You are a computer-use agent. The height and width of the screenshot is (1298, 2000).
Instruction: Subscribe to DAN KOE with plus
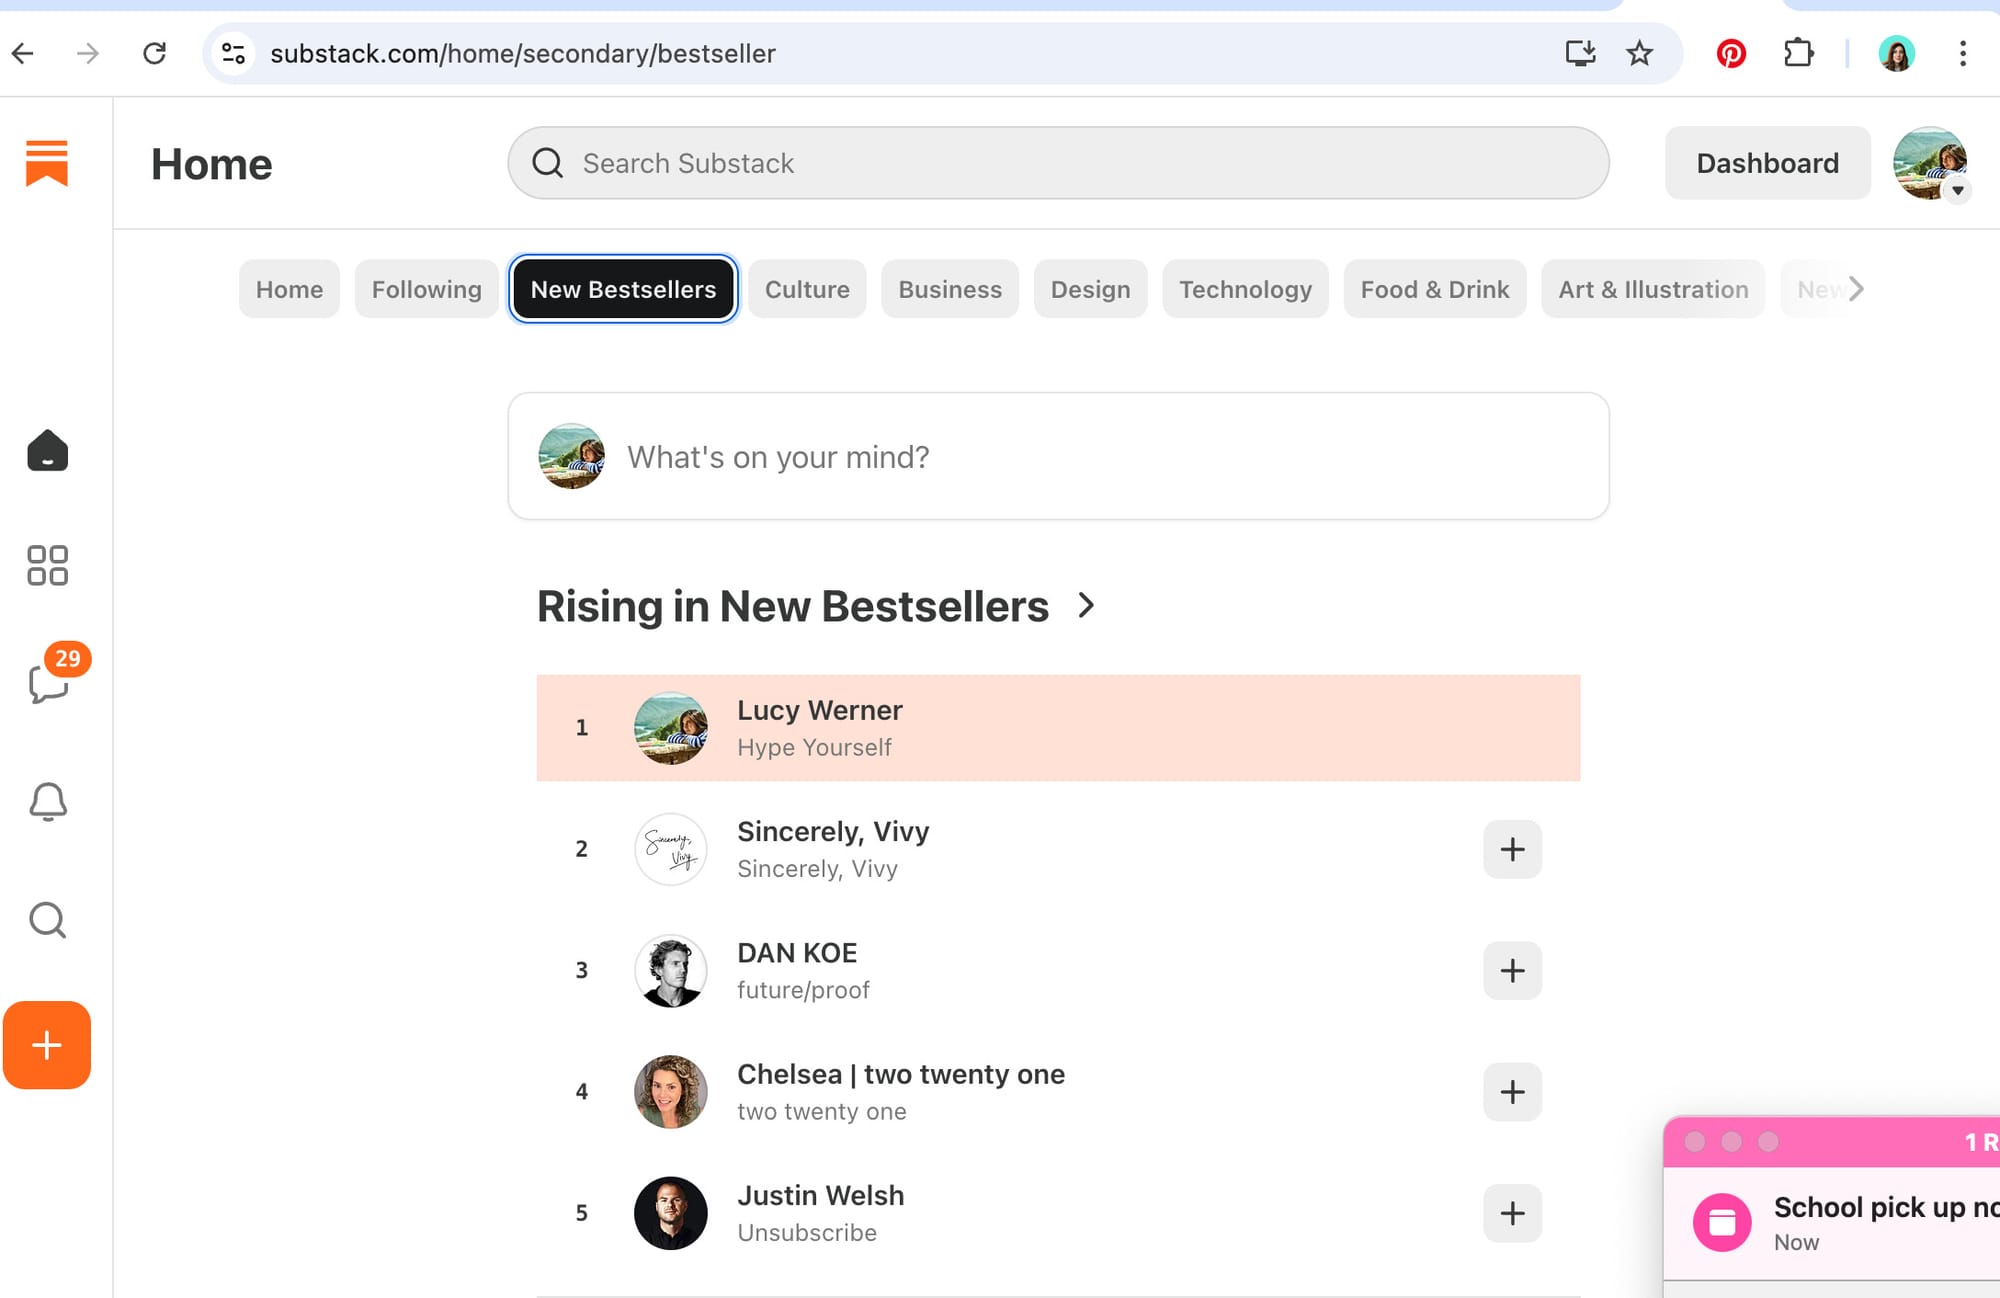(x=1512, y=970)
